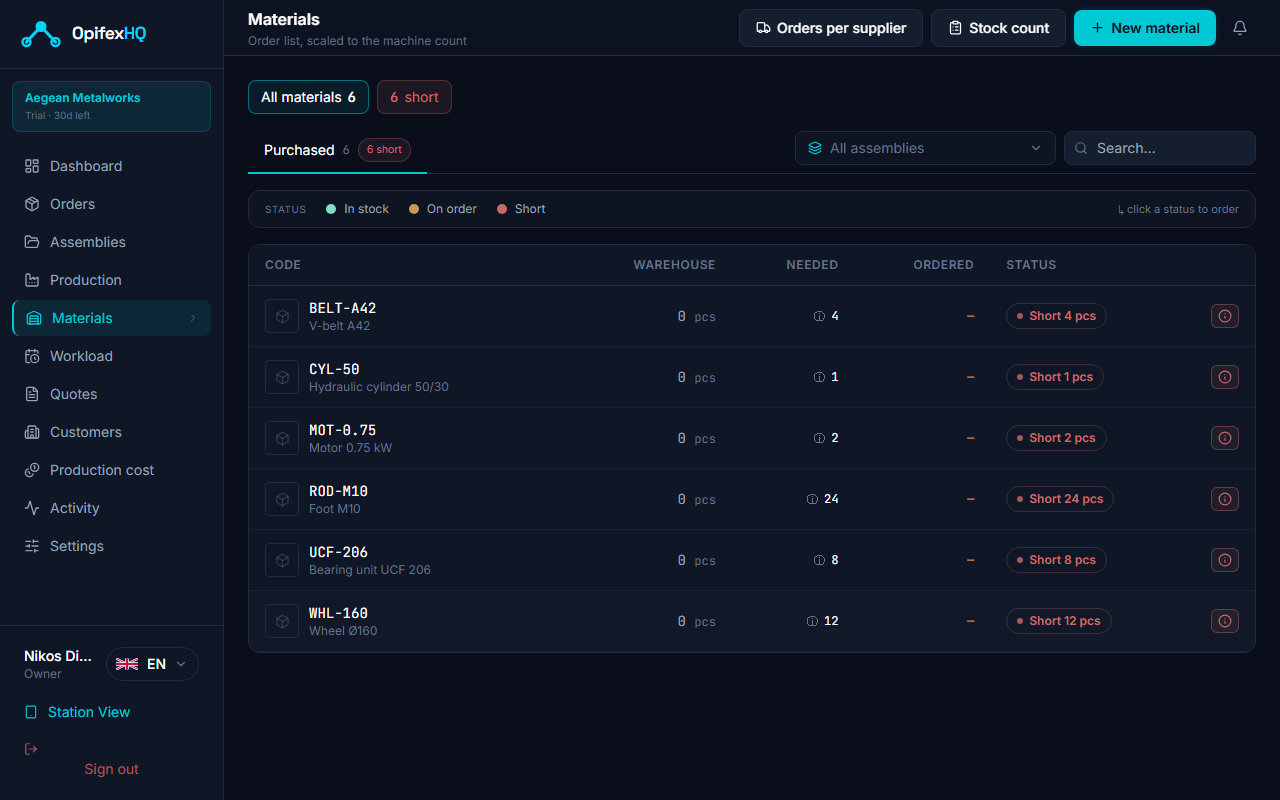1280x800 pixels.
Task: Open the EN language selector
Action: (x=152, y=664)
